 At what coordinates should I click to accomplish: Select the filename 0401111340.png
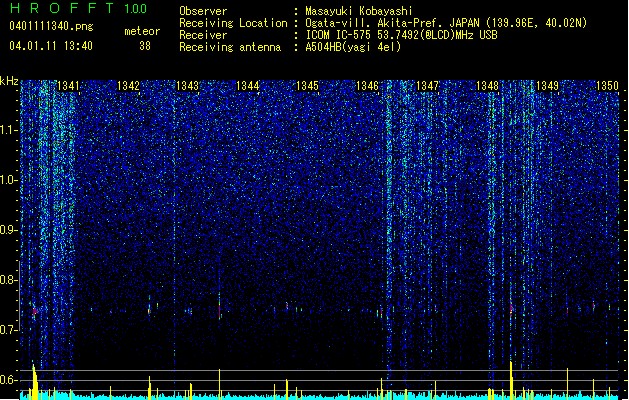(x=51, y=27)
